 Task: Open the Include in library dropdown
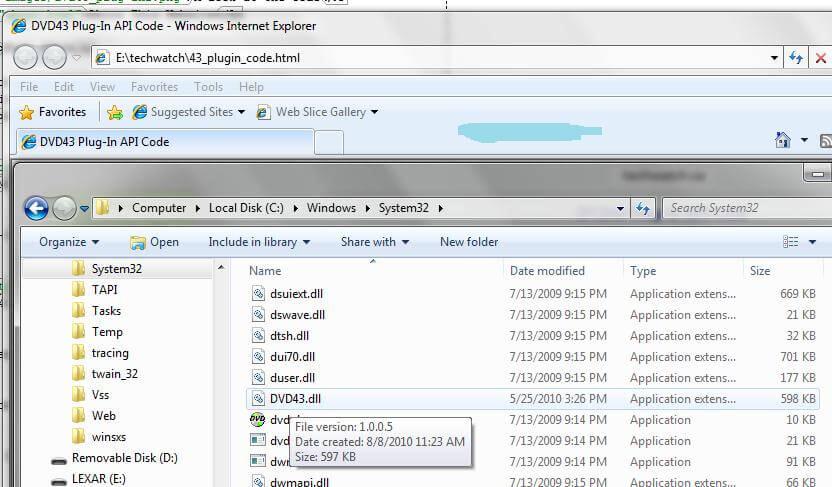[x=259, y=242]
